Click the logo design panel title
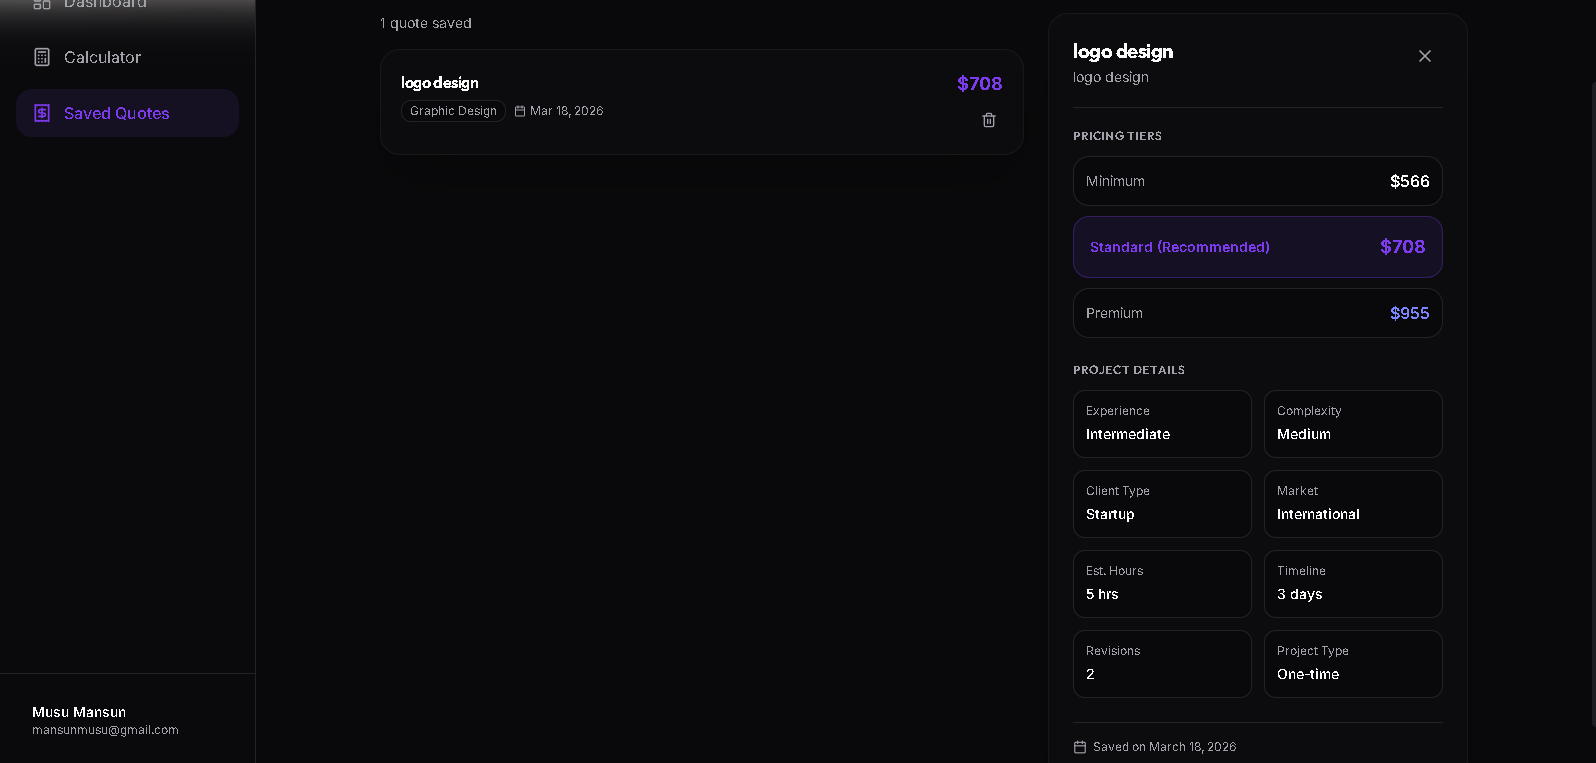This screenshot has width=1596, height=763. 1123,51
